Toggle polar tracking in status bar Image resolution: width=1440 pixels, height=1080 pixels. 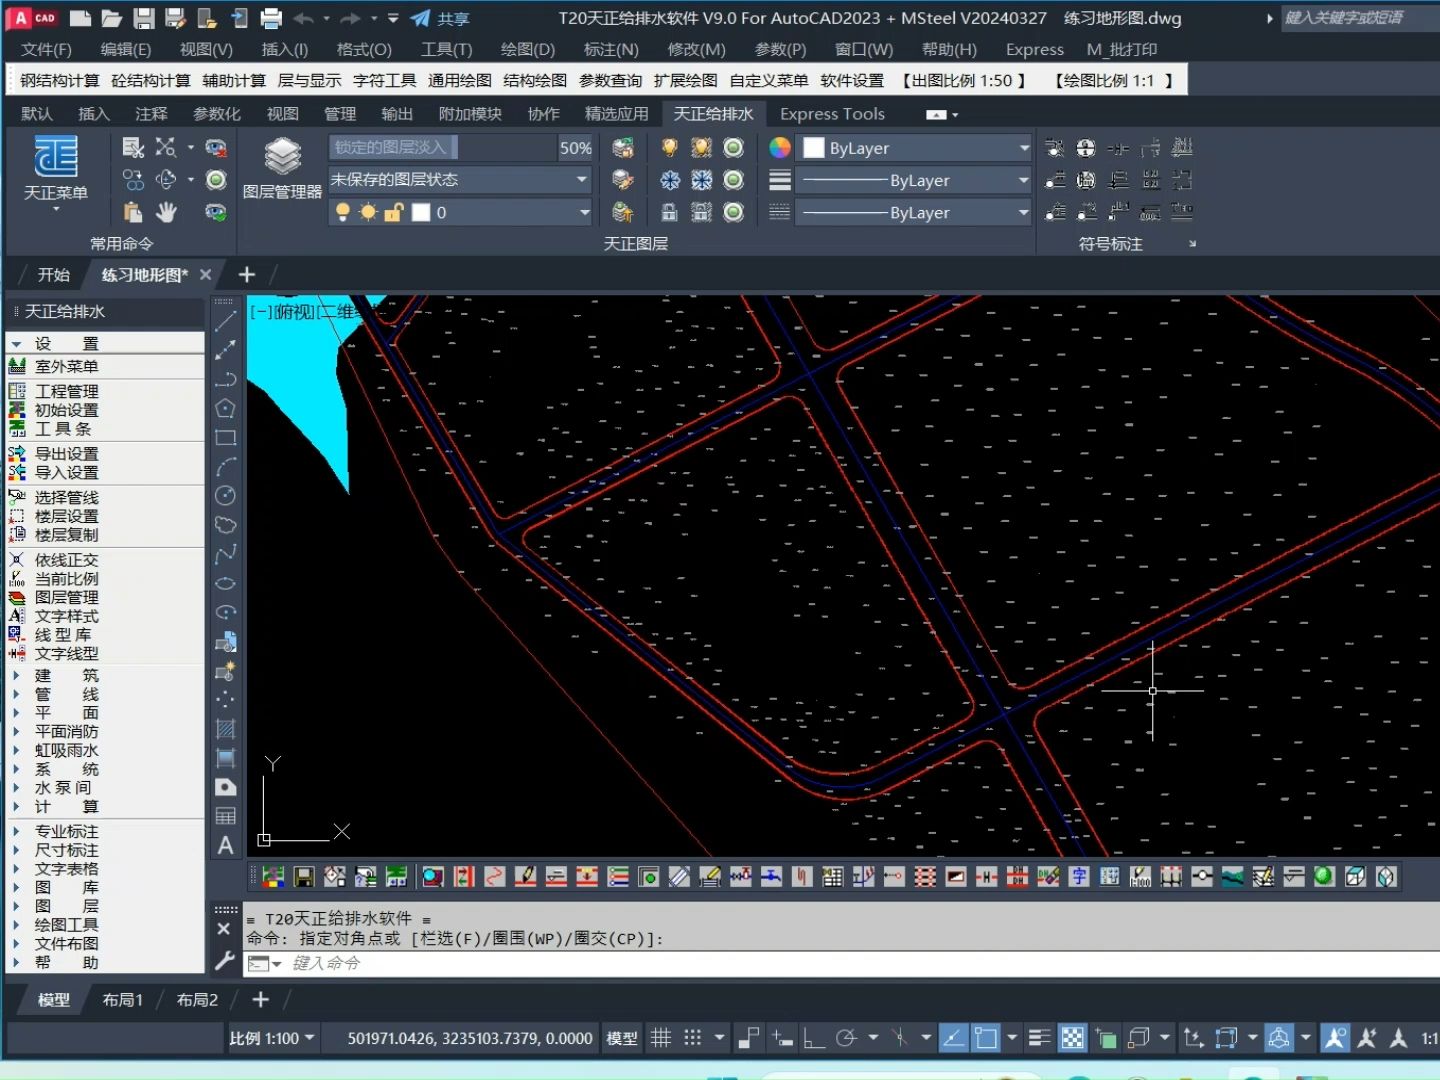846,1038
